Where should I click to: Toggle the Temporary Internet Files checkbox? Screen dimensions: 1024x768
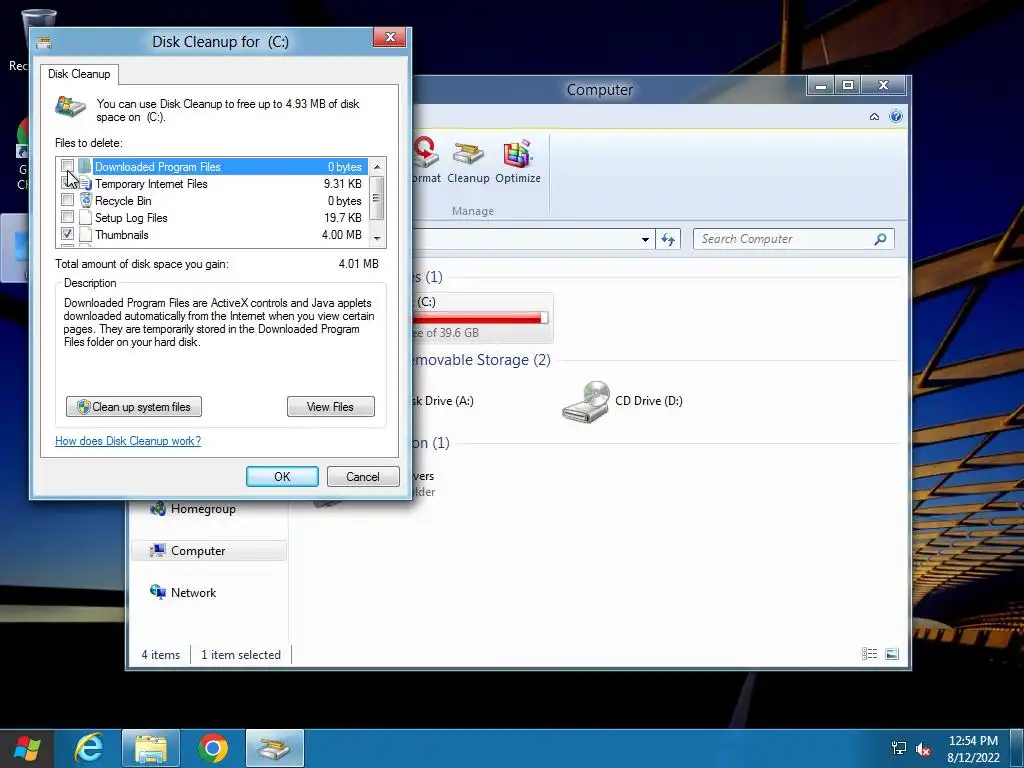pyautogui.click(x=67, y=183)
